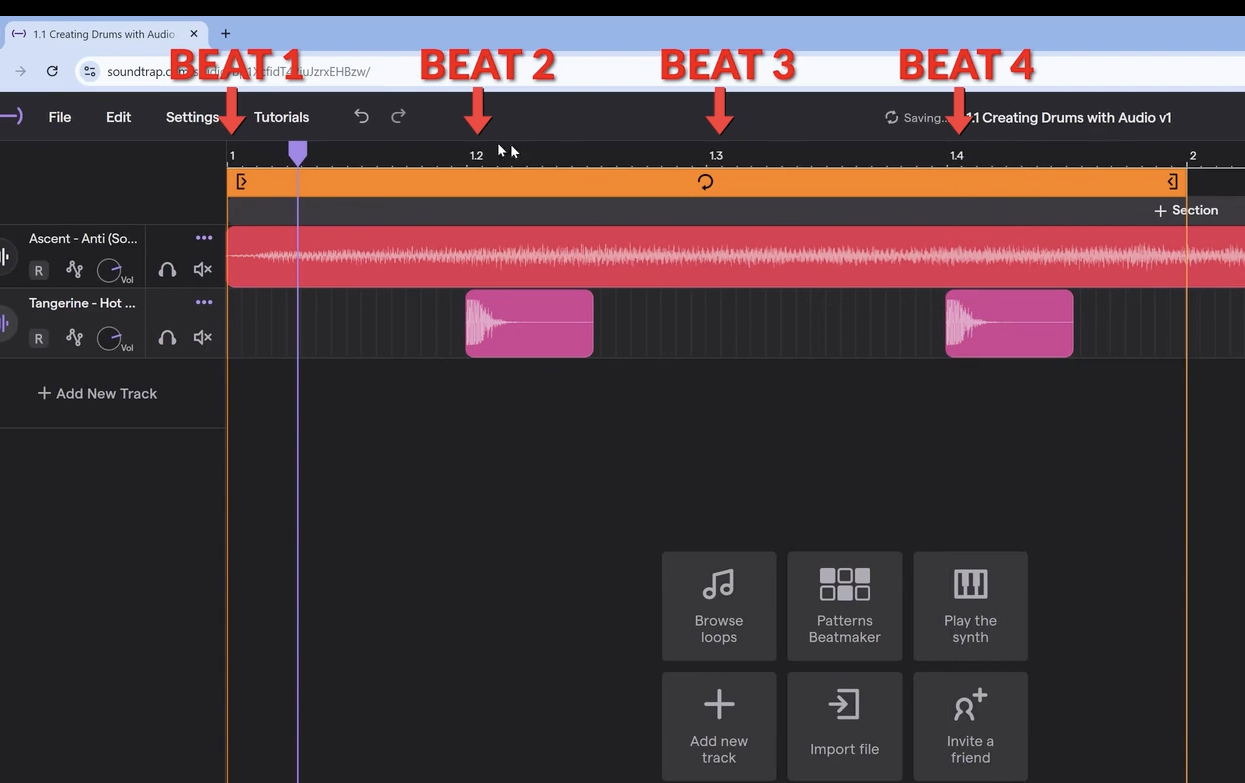
Task: Click the Ascent - Anti track name
Action: 83,239
